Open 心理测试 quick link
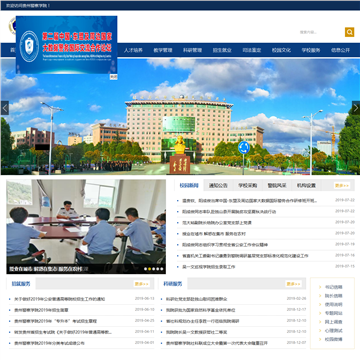360x360 pixels. (333, 331)
